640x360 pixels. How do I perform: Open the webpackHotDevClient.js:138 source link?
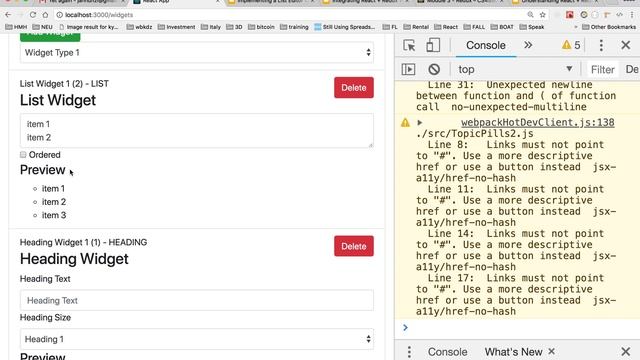pyautogui.click(x=538, y=122)
